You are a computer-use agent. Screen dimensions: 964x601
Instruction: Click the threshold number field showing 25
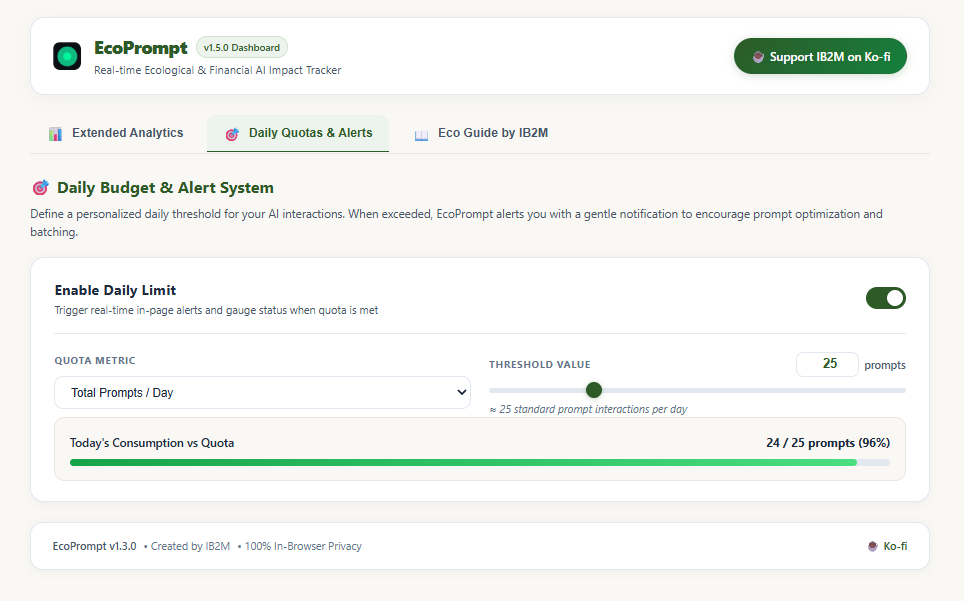(x=828, y=364)
